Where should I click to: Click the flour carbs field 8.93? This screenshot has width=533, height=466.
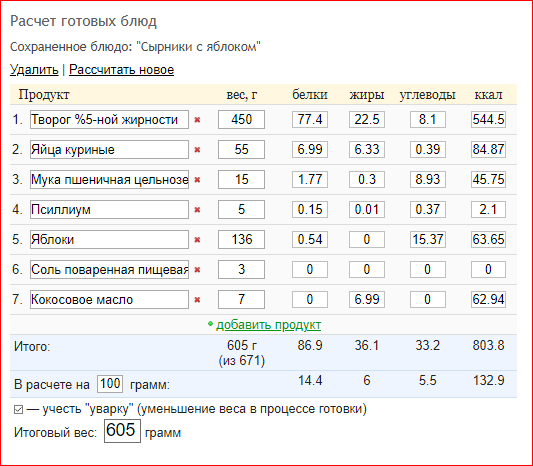(428, 179)
